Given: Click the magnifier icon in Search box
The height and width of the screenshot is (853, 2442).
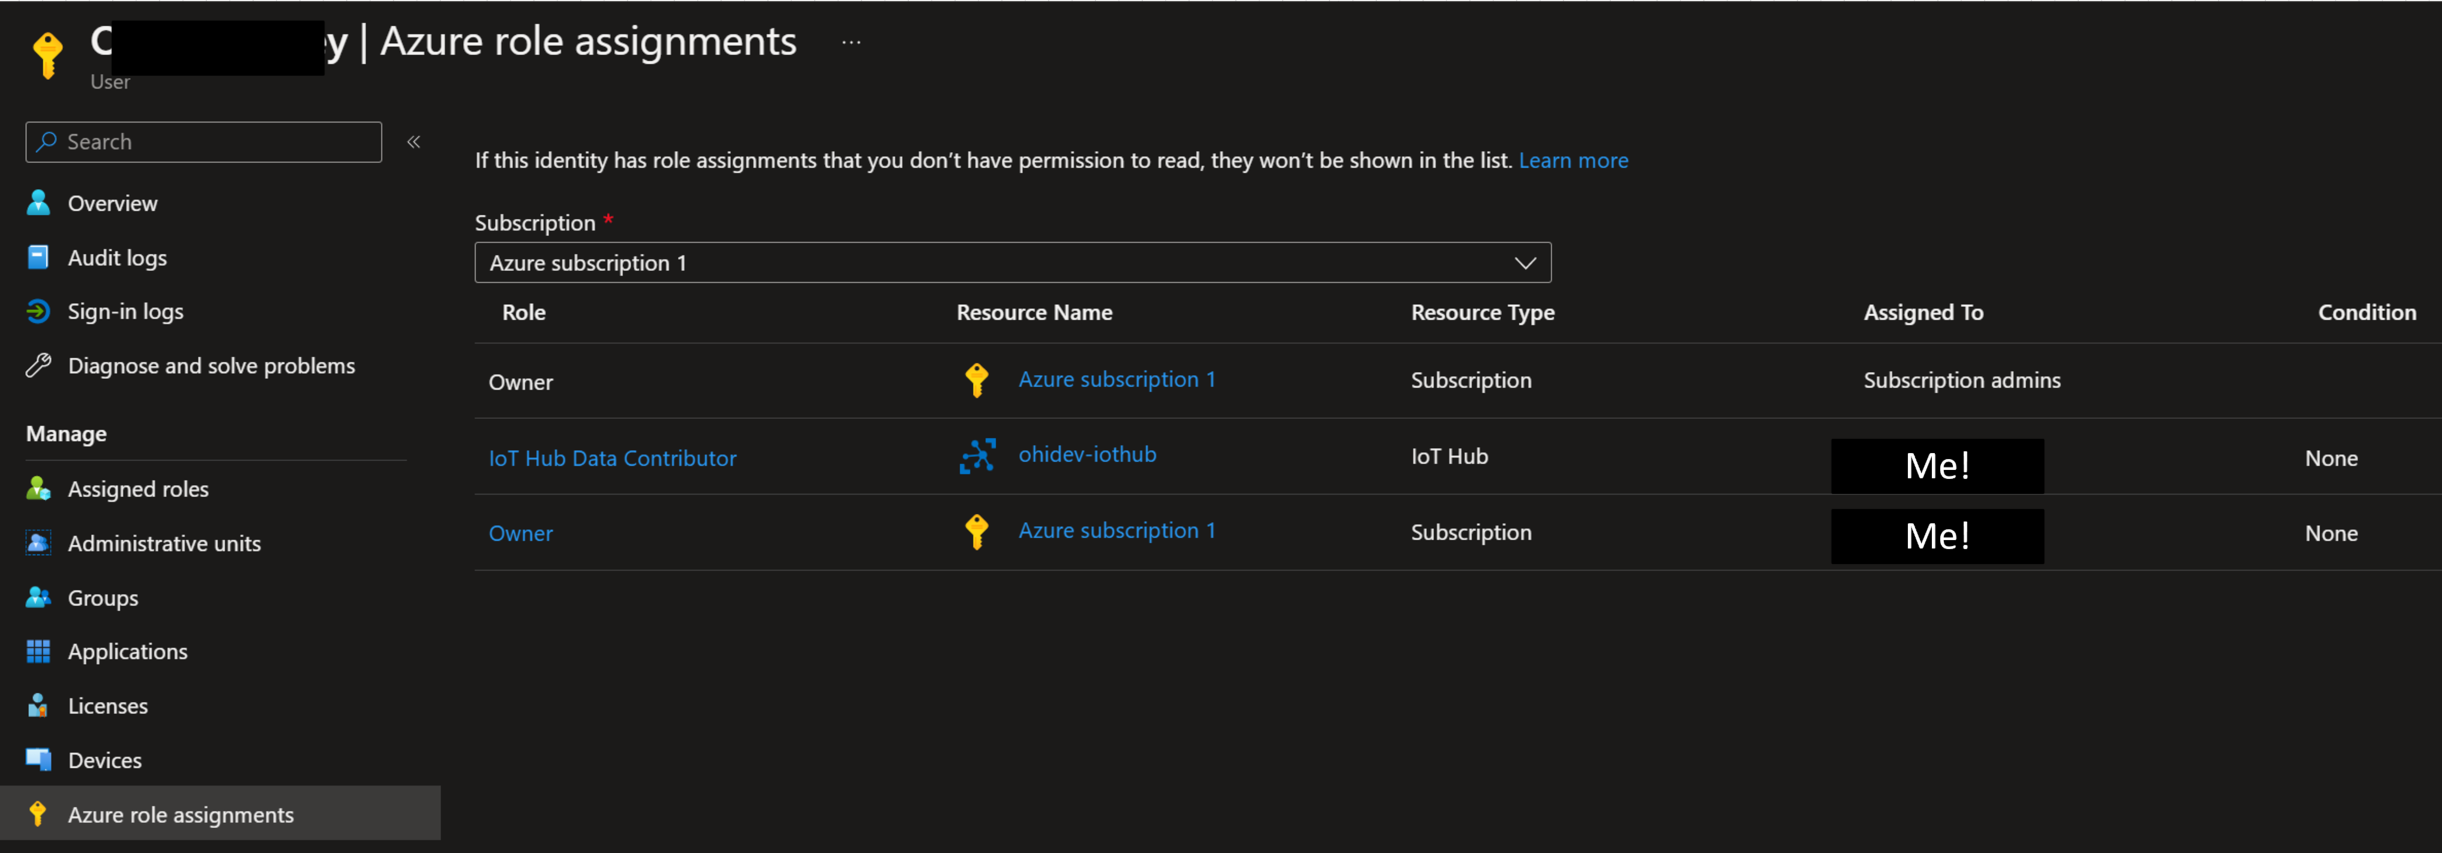Looking at the screenshot, I should 47,142.
